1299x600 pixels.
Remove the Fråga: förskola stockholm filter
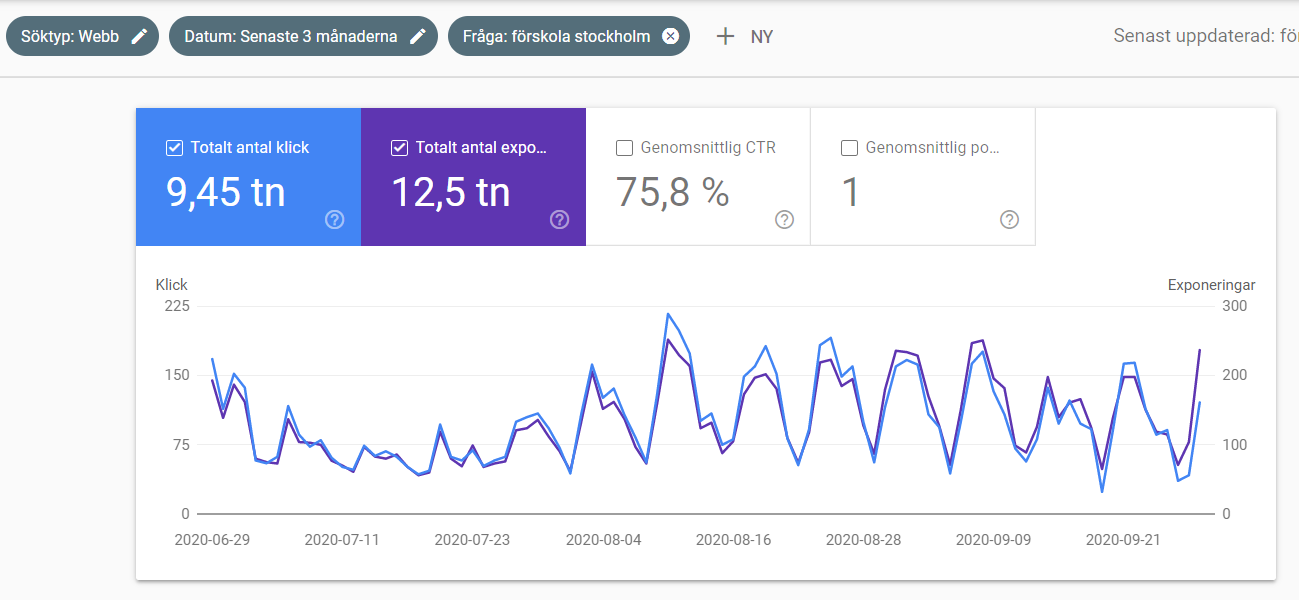pos(670,36)
